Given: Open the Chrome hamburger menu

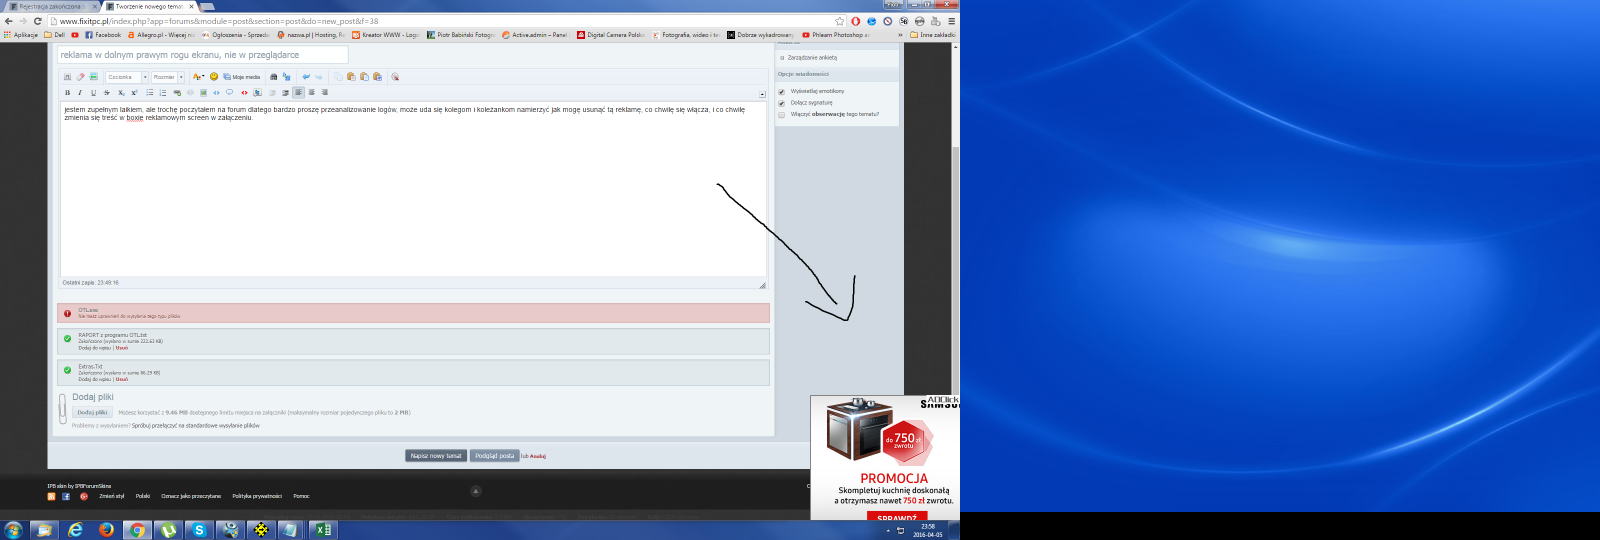Looking at the screenshot, I should coord(951,21).
